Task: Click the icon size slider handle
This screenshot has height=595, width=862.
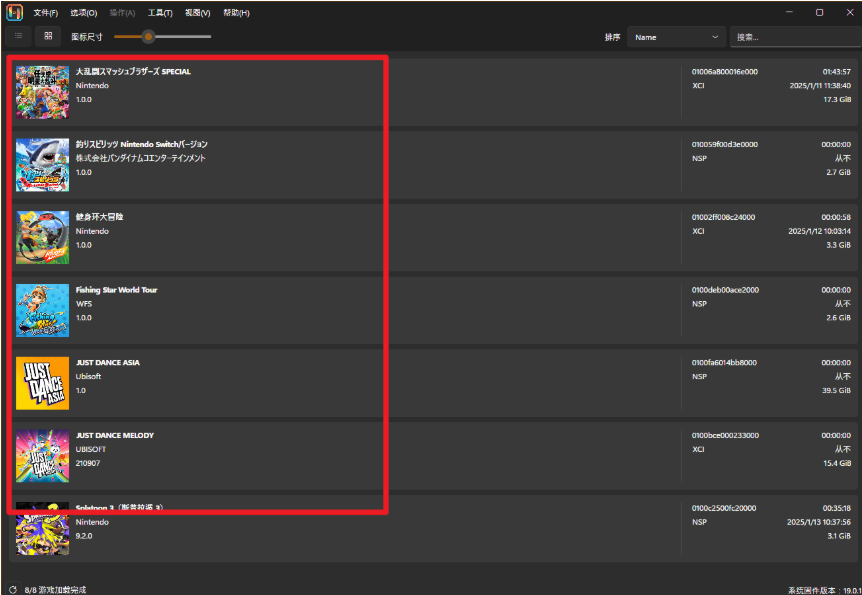Action: 148,36
